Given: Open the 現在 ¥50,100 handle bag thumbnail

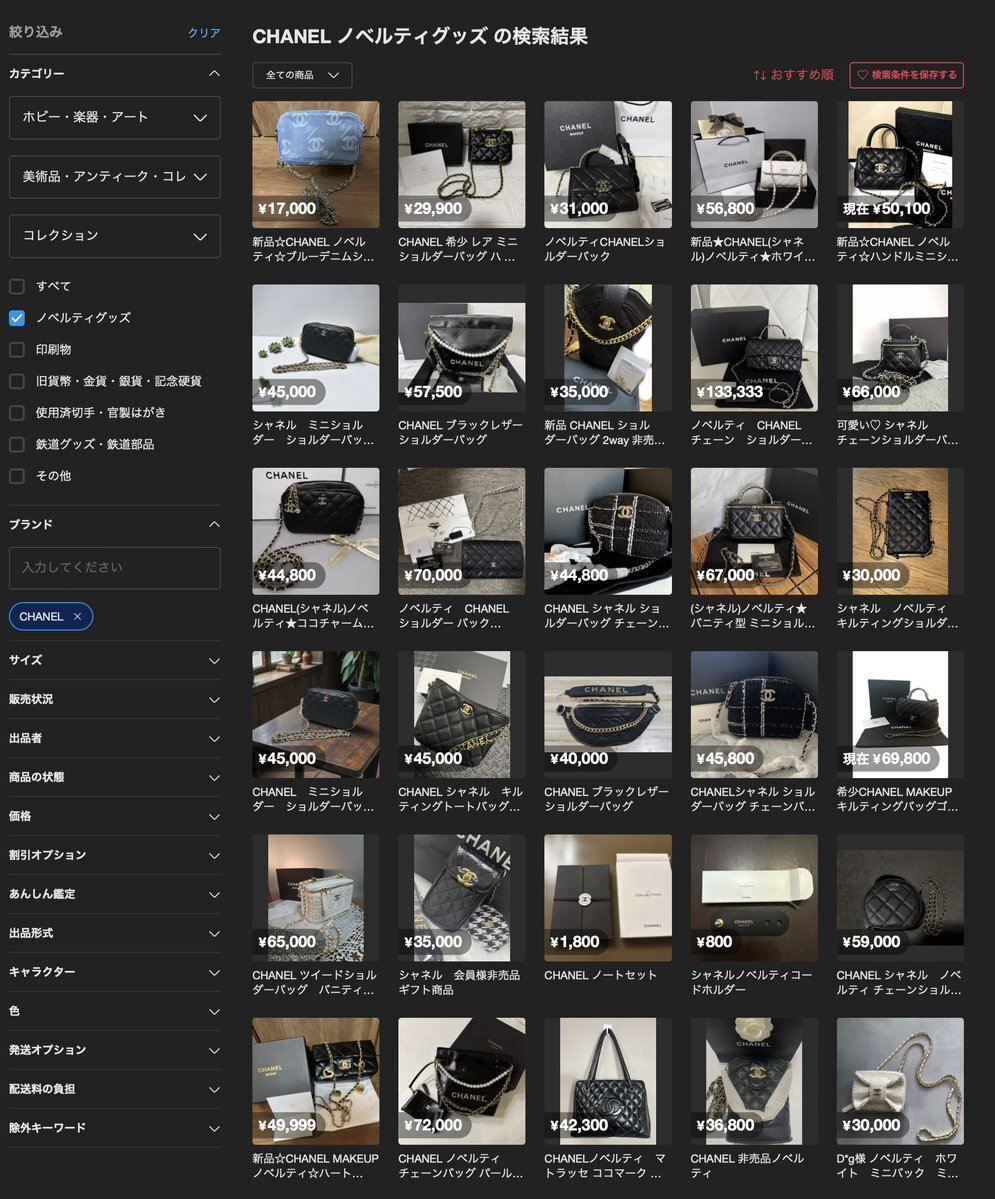Looking at the screenshot, I should pyautogui.click(x=900, y=164).
